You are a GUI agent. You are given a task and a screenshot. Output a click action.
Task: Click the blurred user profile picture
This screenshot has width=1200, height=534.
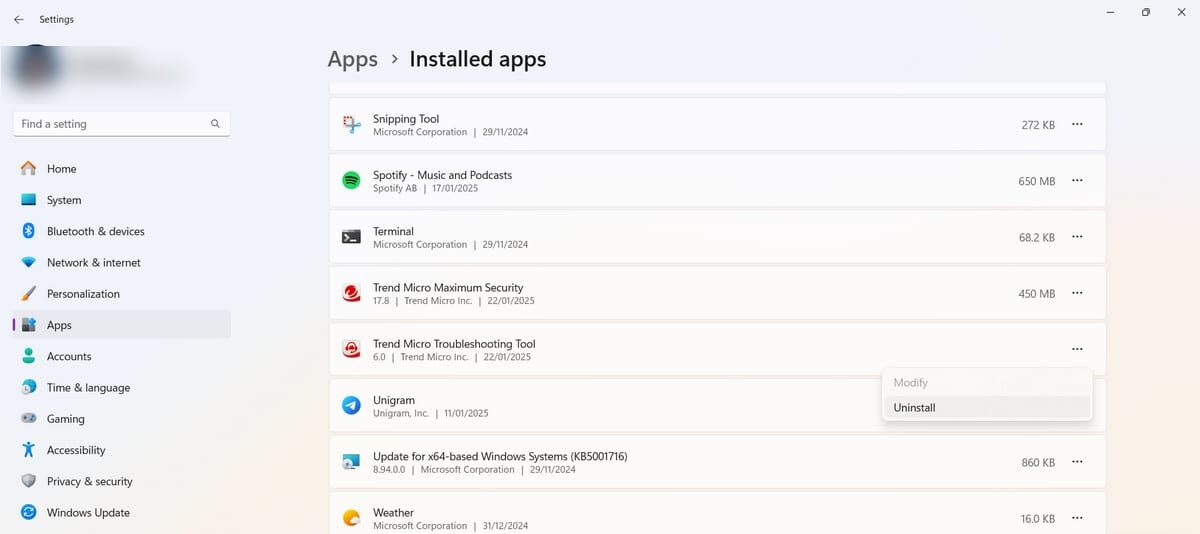tap(35, 70)
